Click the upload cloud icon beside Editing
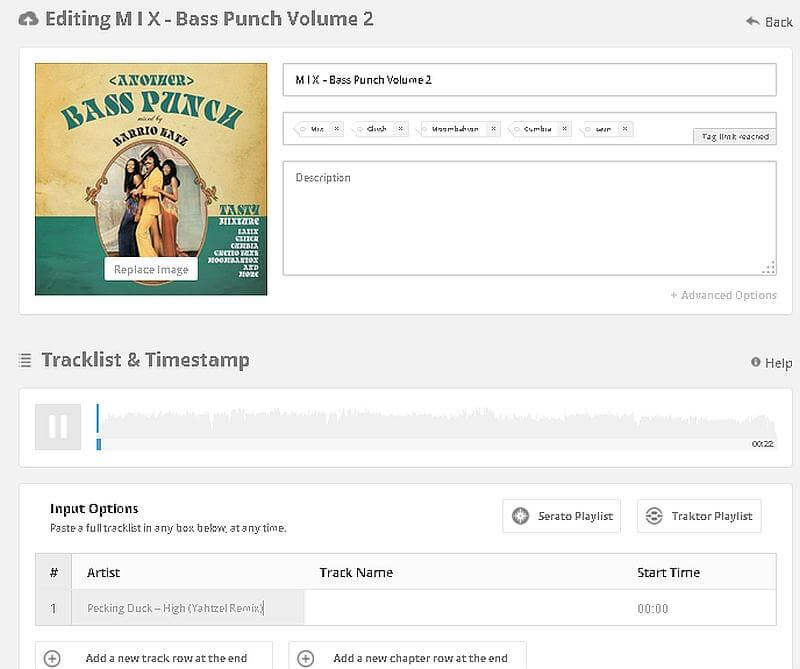 [29, 19]
